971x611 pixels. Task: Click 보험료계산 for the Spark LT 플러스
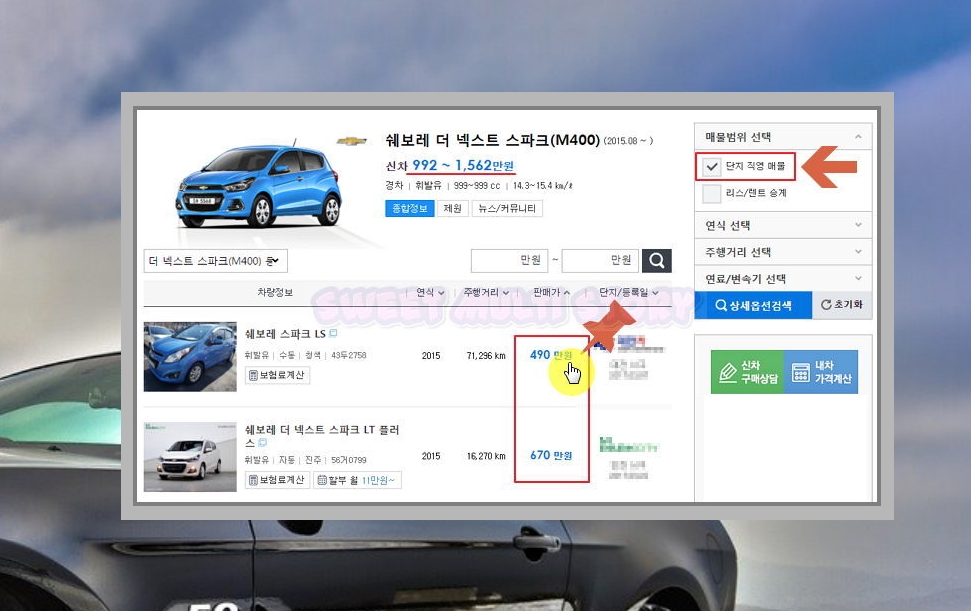[x=277, y=480]
